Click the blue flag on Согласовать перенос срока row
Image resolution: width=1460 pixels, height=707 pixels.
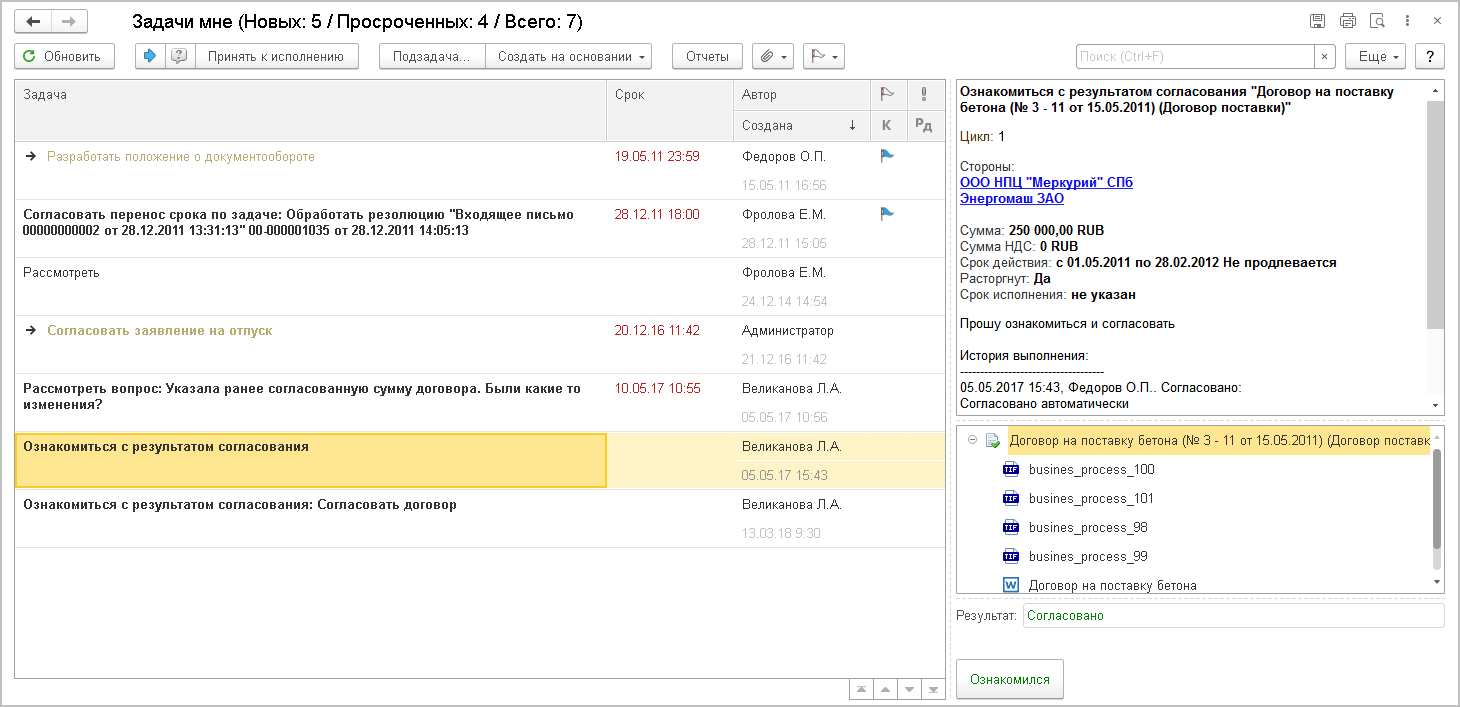pos(887,214)
